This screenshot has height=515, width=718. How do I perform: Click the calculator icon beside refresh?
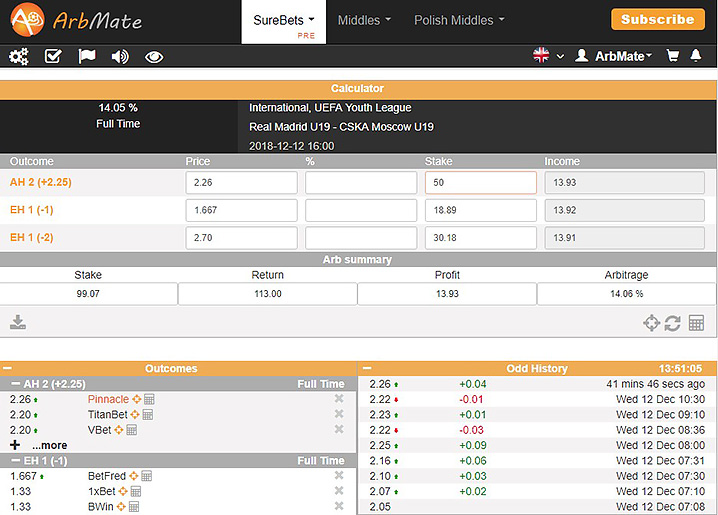pyautogui.click(x=696, y=323)
